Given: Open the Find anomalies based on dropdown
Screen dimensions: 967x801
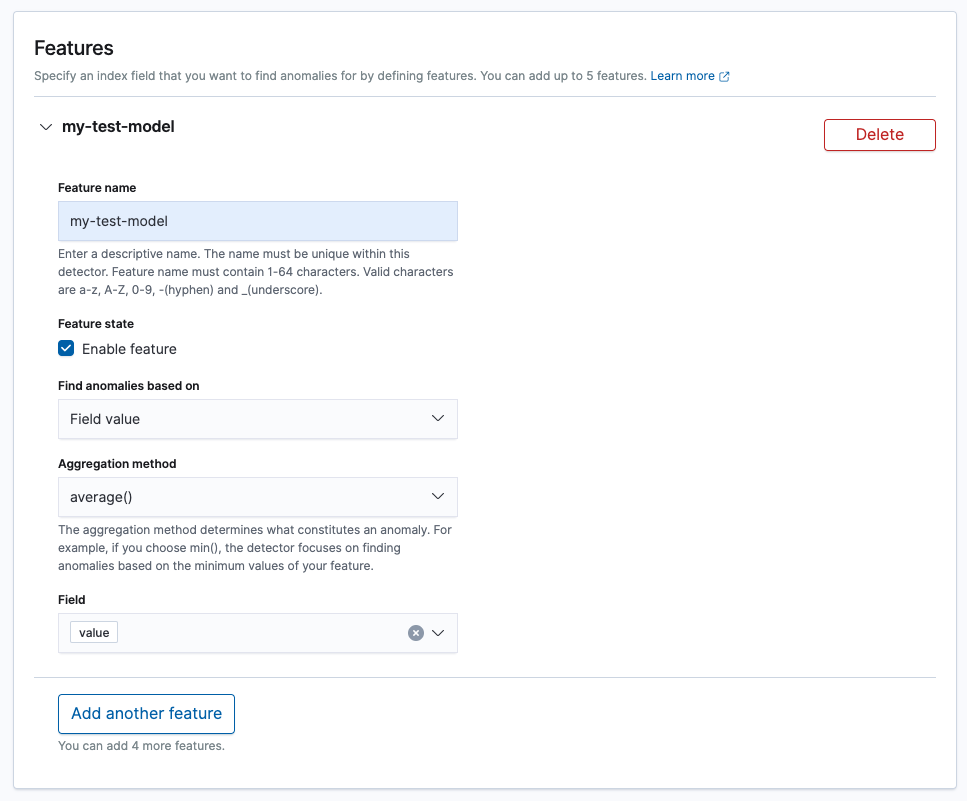Looking at the screenshot, I should click(258, 419).
